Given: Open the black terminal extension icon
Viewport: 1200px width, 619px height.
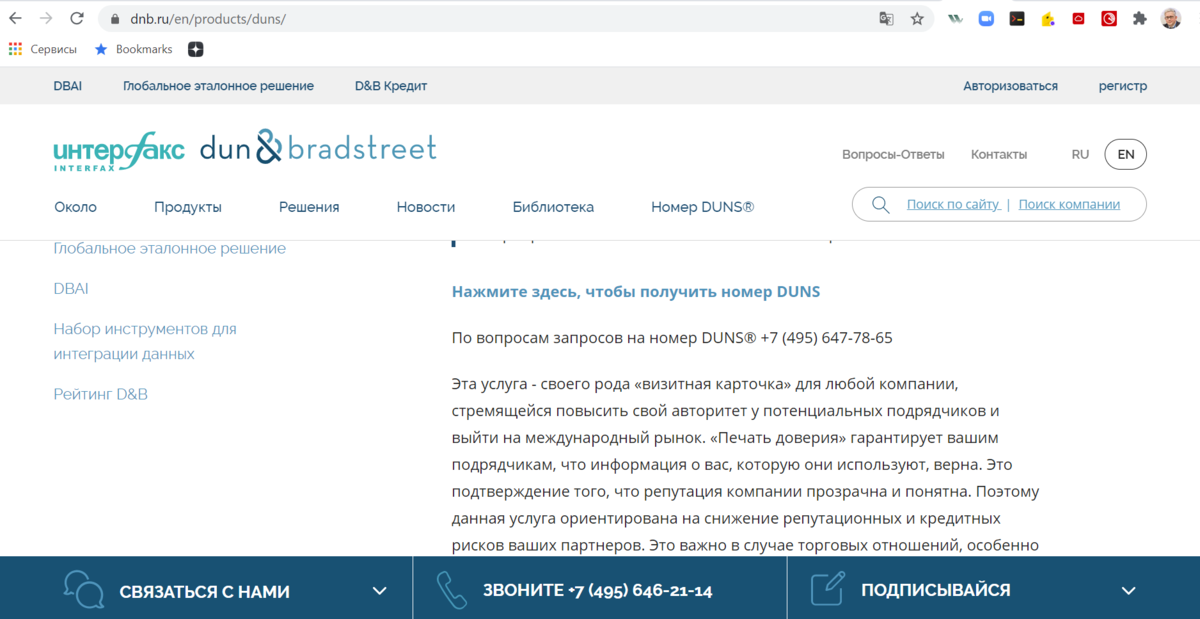Looking at the screenshot, I should (x=1017, y=19).
